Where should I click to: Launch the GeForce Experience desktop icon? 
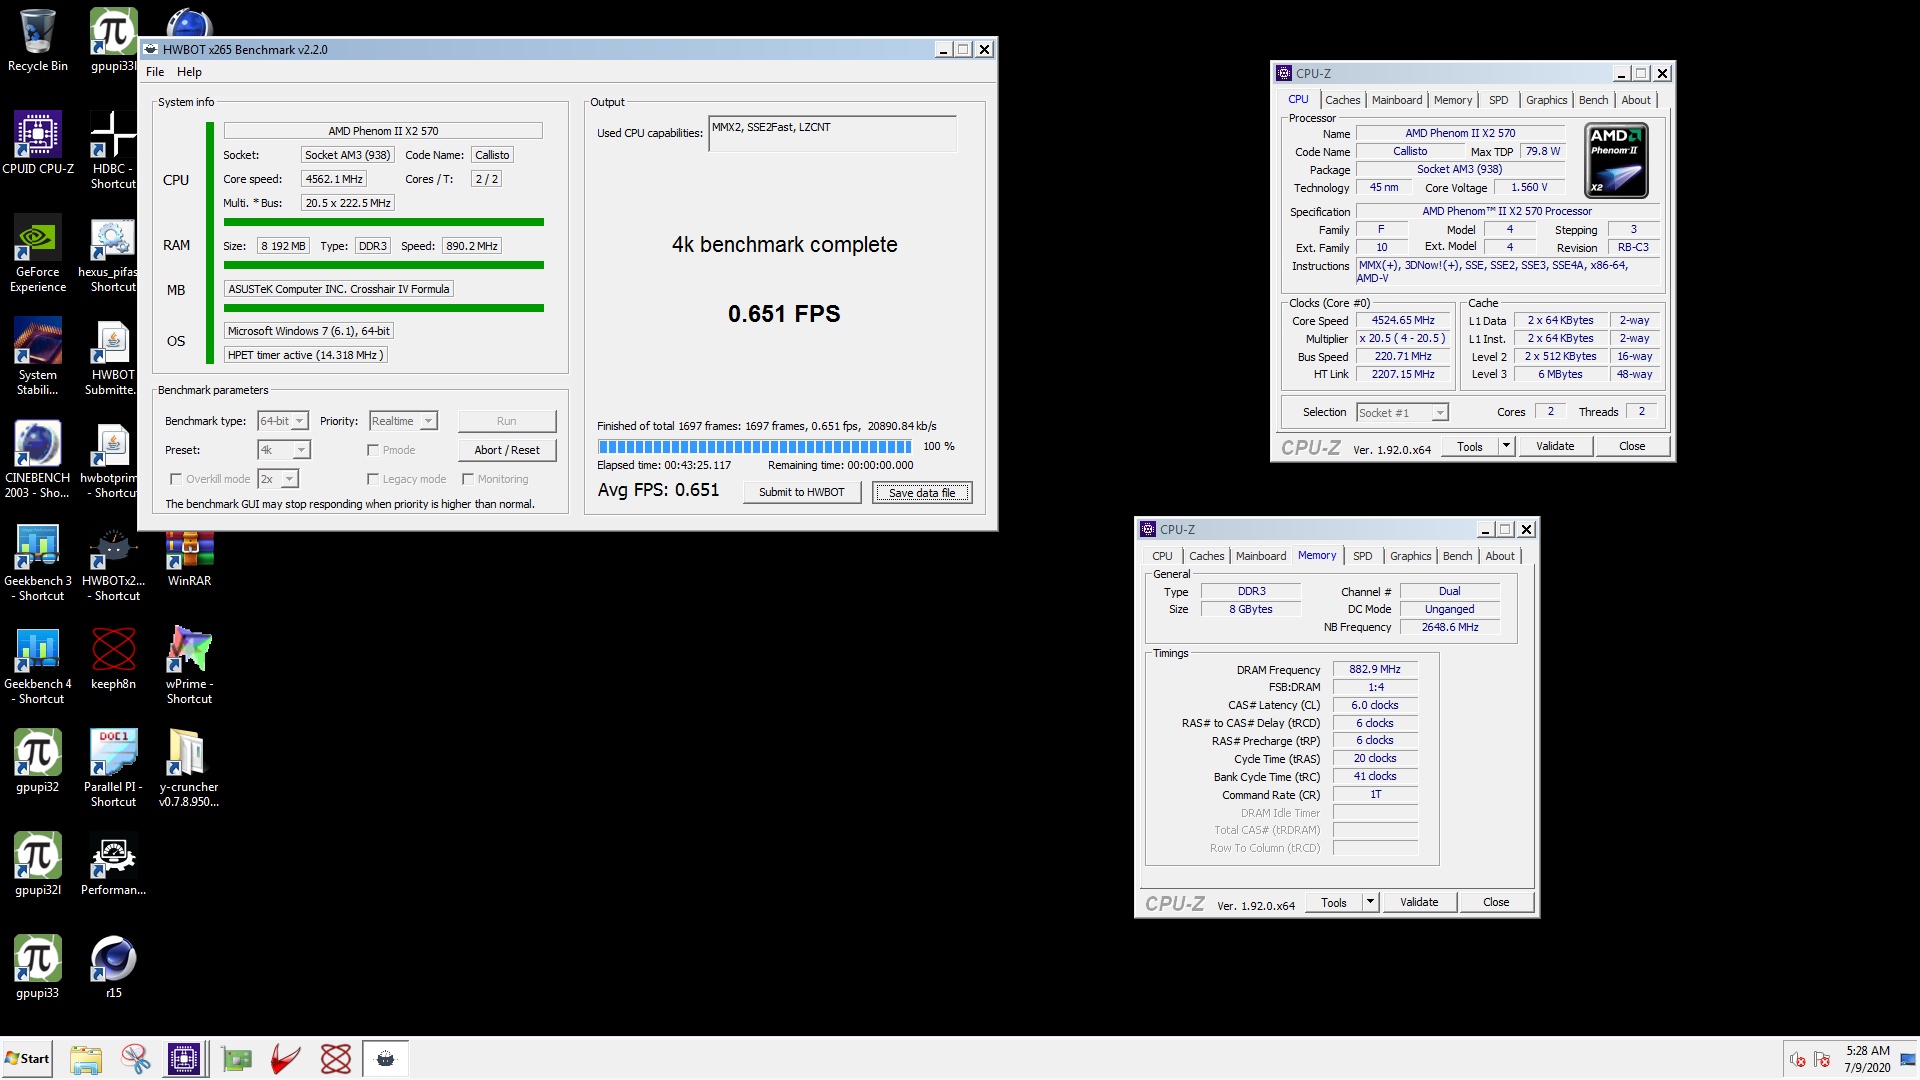point(37,253)
